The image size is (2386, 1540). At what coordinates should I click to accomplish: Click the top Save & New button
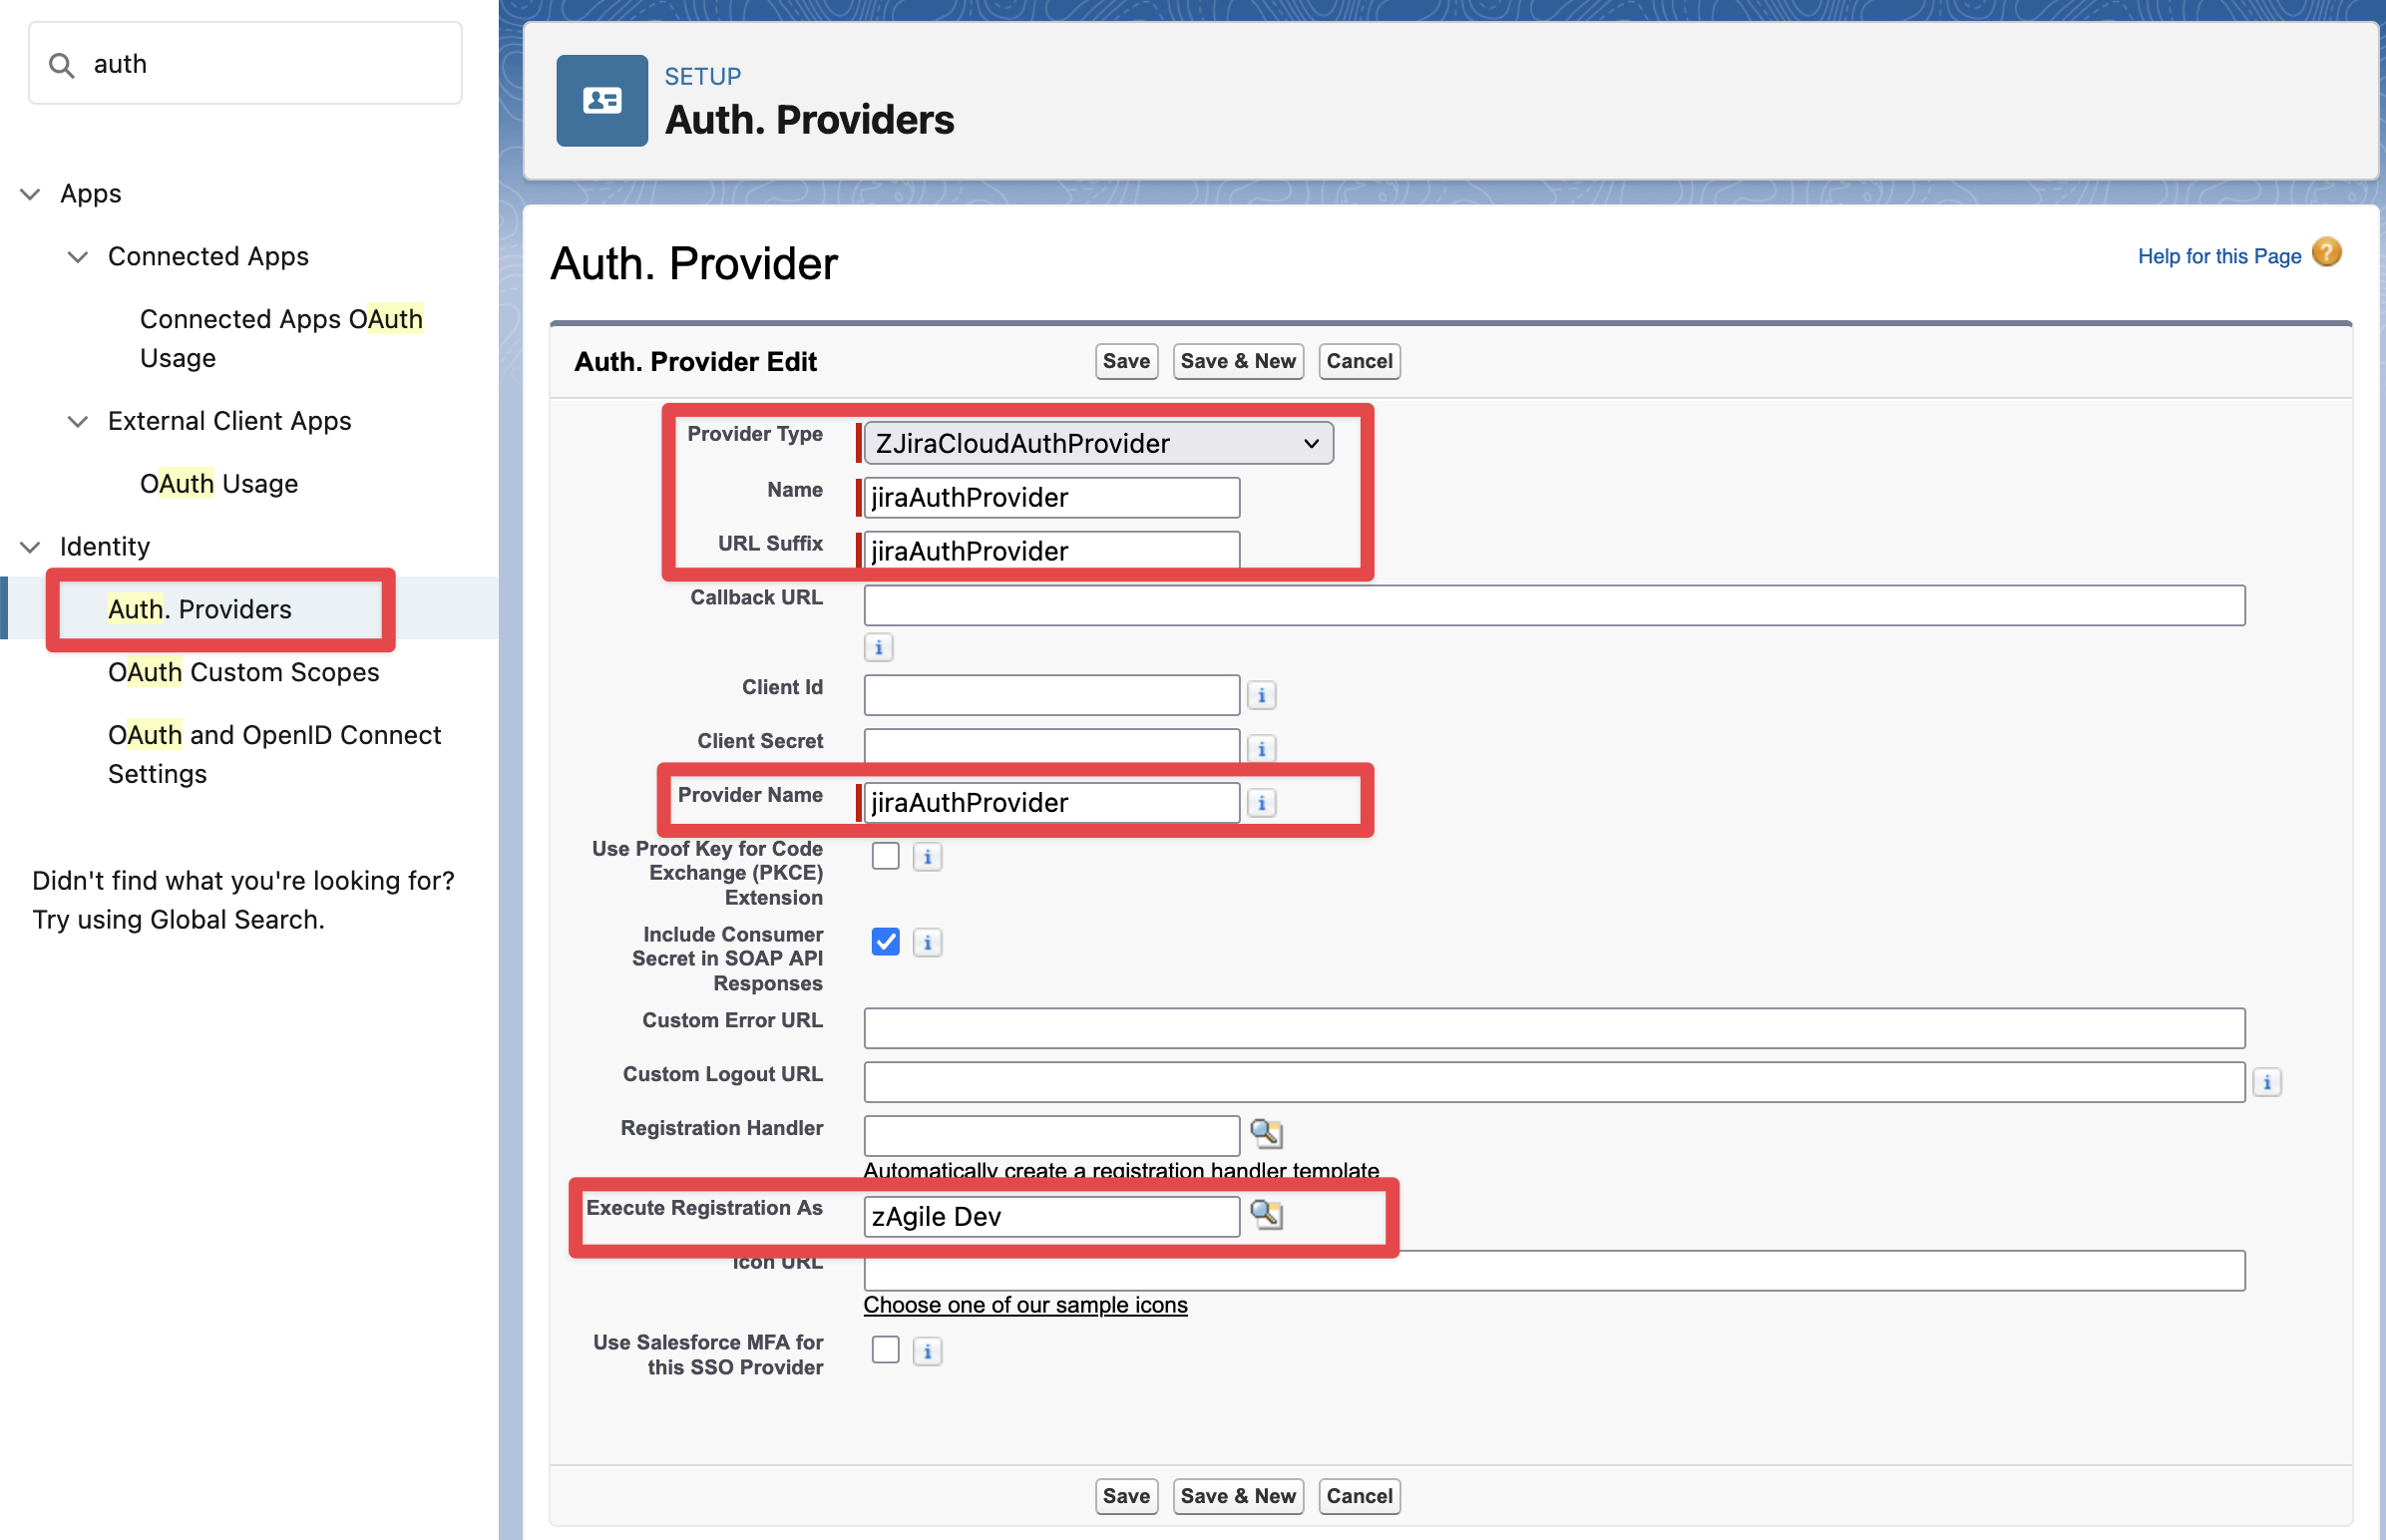click(x=1237, y=361)
